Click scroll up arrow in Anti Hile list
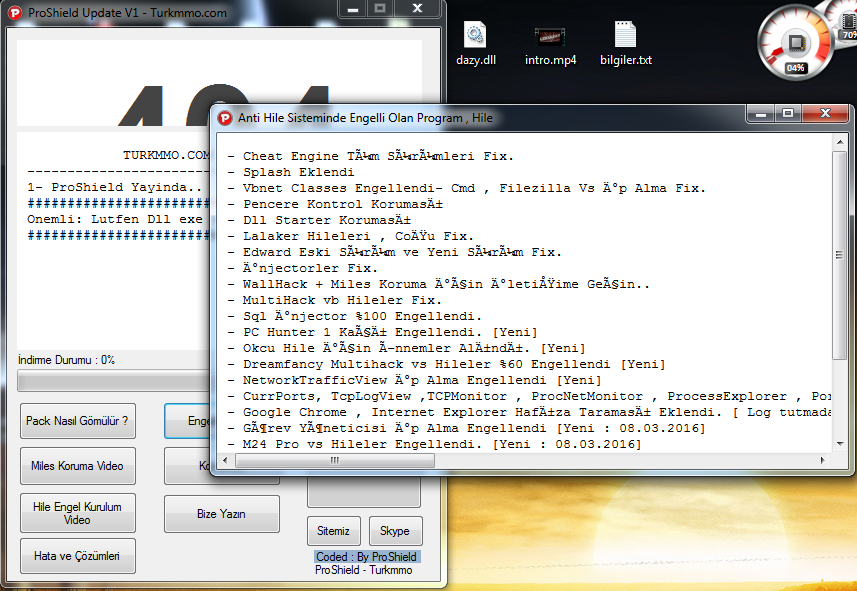Image resolution: width=857 pixels, height=591 pixels. click(x=840, y=142)
